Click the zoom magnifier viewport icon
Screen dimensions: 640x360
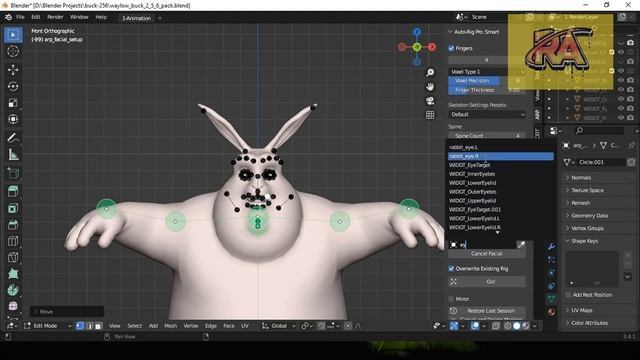click(430, 73)
